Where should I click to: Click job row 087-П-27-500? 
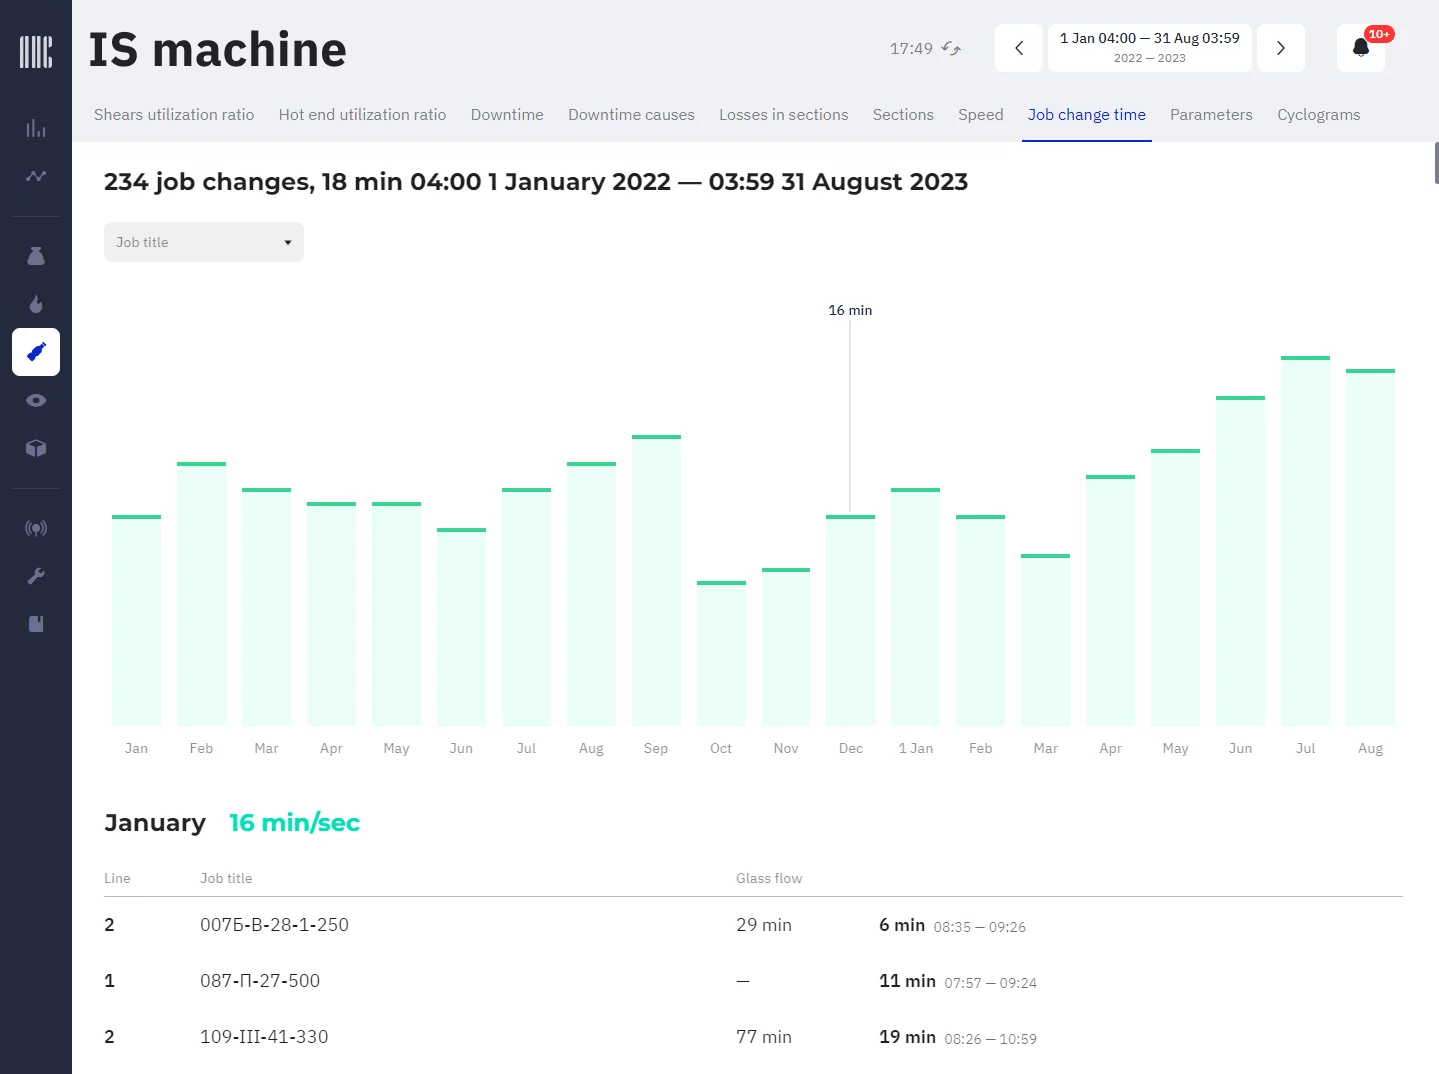[260, 981]
